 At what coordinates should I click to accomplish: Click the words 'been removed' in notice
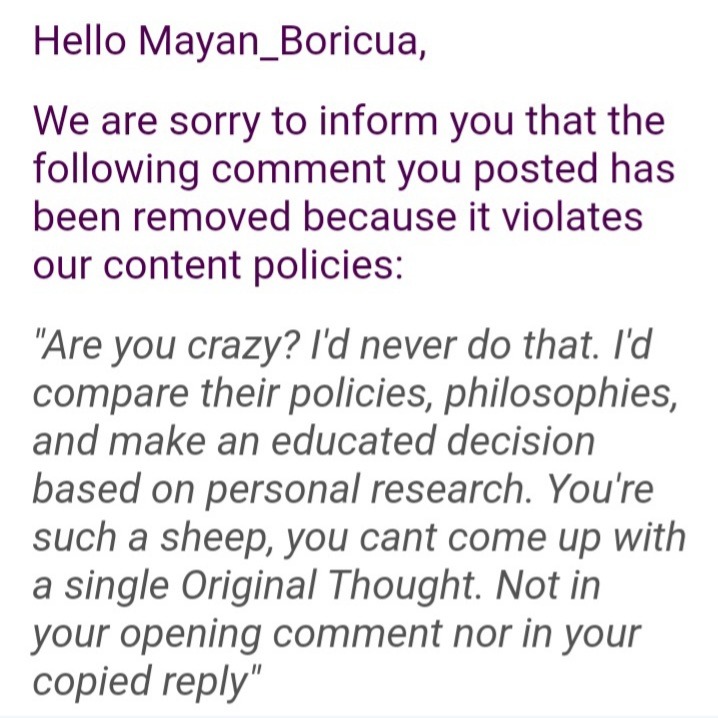pyautogui.click(x=161, y=216)
